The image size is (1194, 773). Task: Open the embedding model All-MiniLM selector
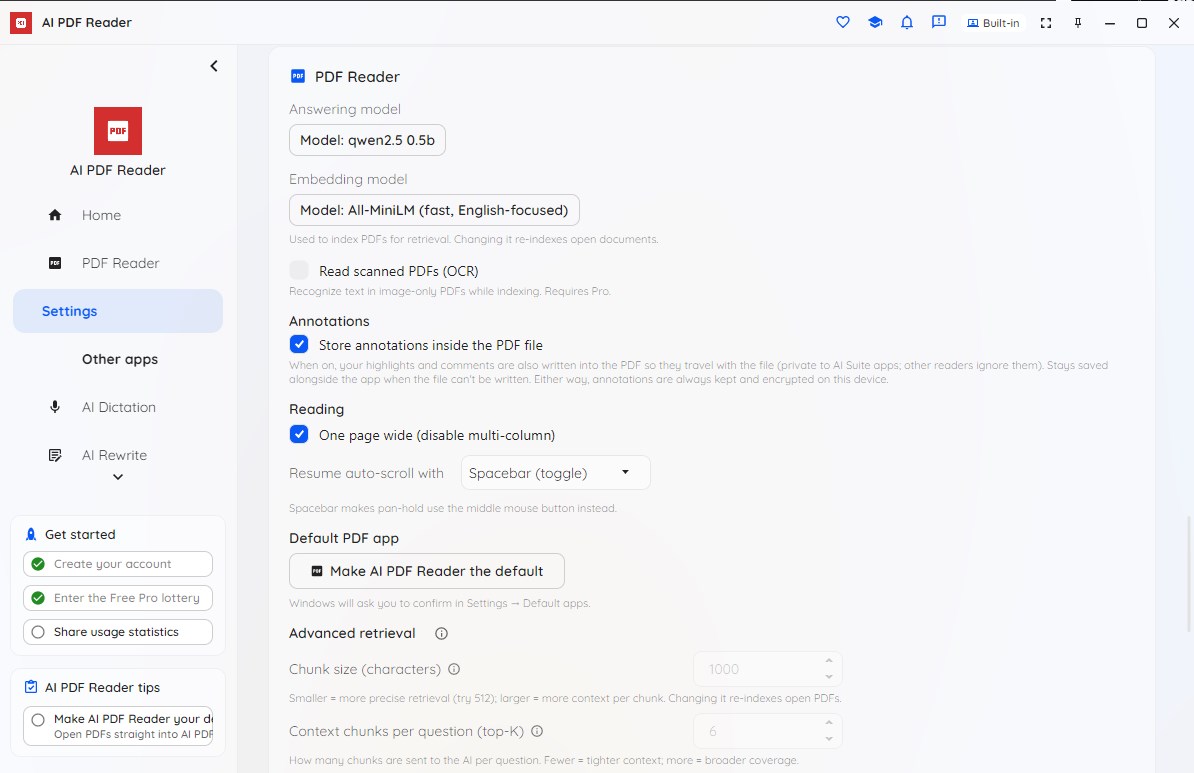coord(434,210)
